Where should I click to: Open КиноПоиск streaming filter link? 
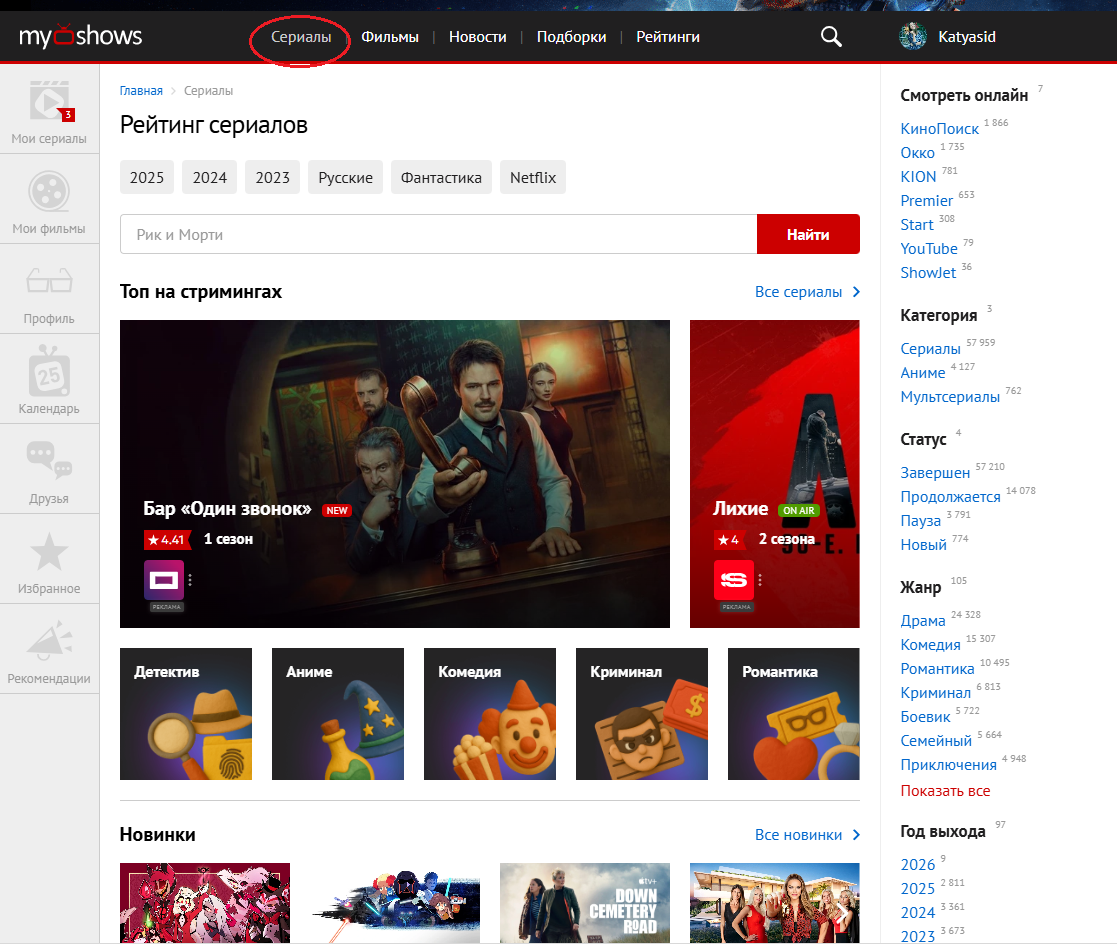click(939, 129)
